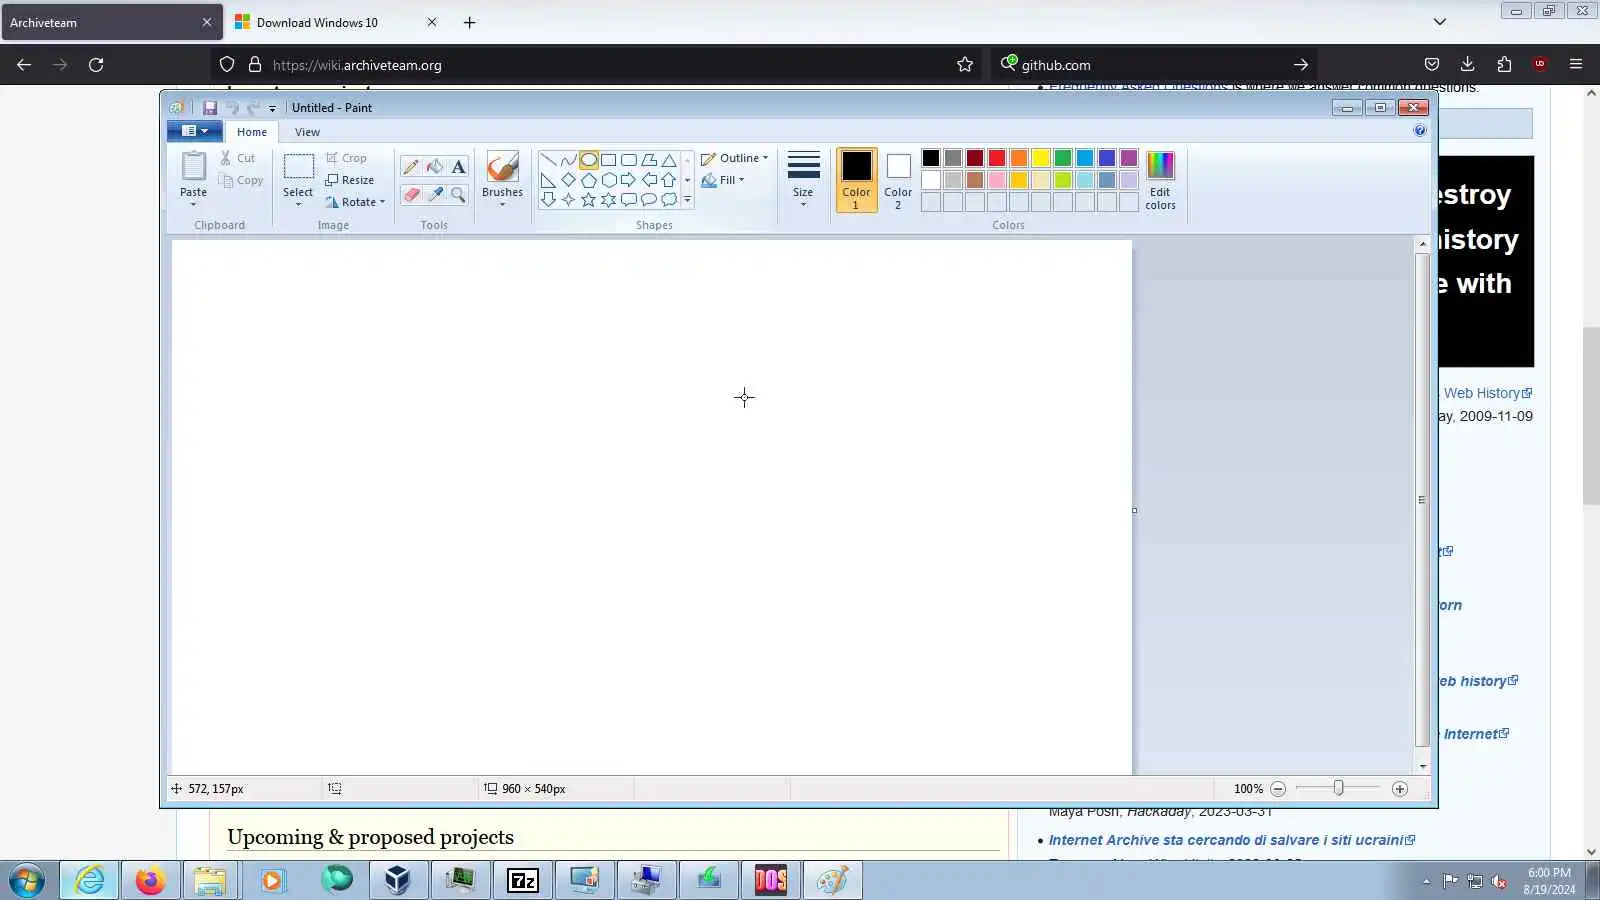Open the Web History link

[x=1488, y=393]
